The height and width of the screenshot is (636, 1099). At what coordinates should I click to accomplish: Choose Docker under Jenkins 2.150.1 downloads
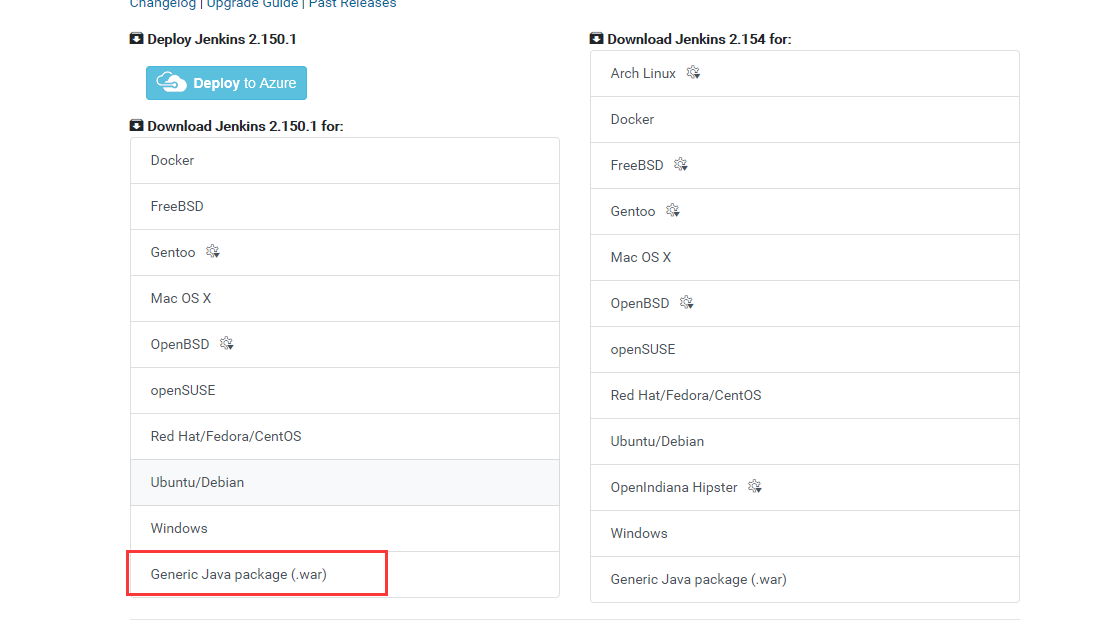173,160
